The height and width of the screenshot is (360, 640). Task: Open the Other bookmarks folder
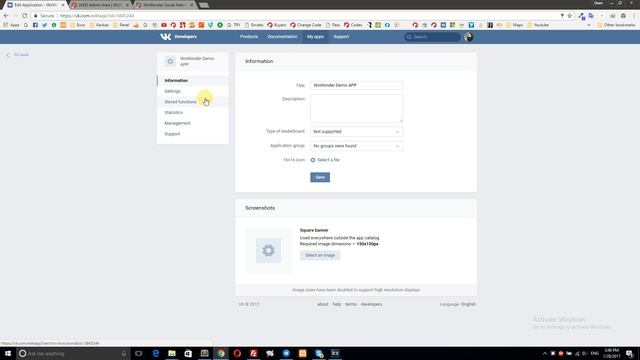(616, 25)
